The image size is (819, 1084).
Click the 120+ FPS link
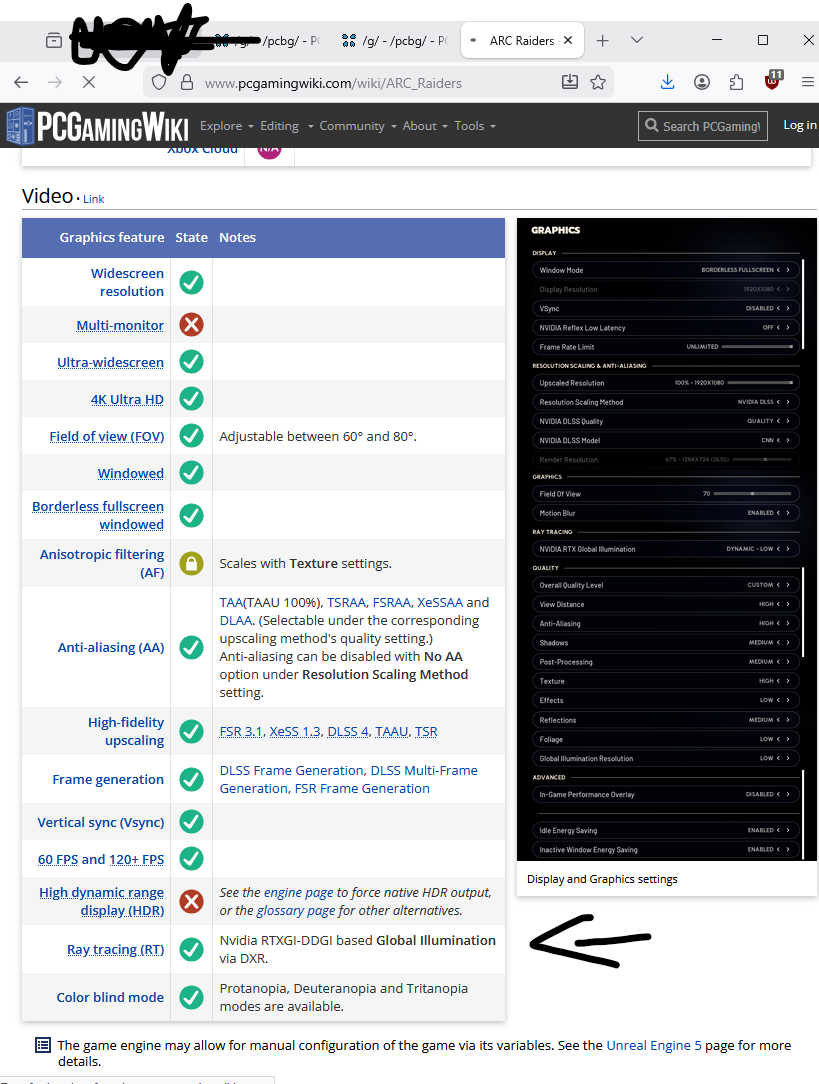[136, 859]
